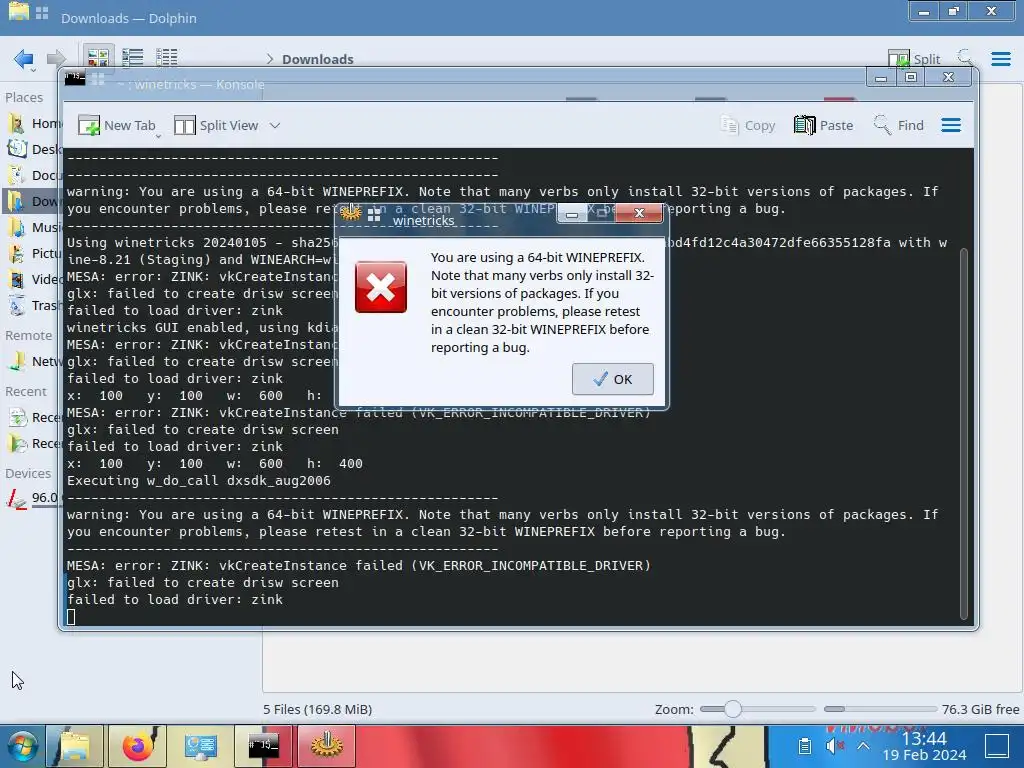Click the Dolphin Split button

pyautogui.click(x=914, y=59)
